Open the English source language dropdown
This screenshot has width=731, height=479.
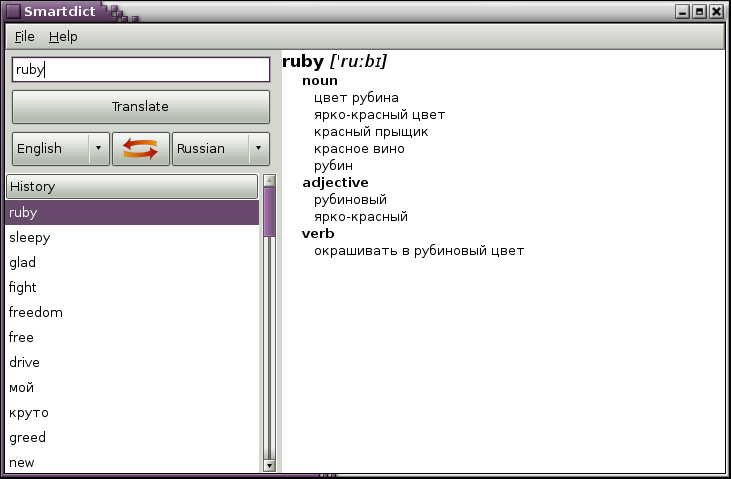click(x=61, y=149)
